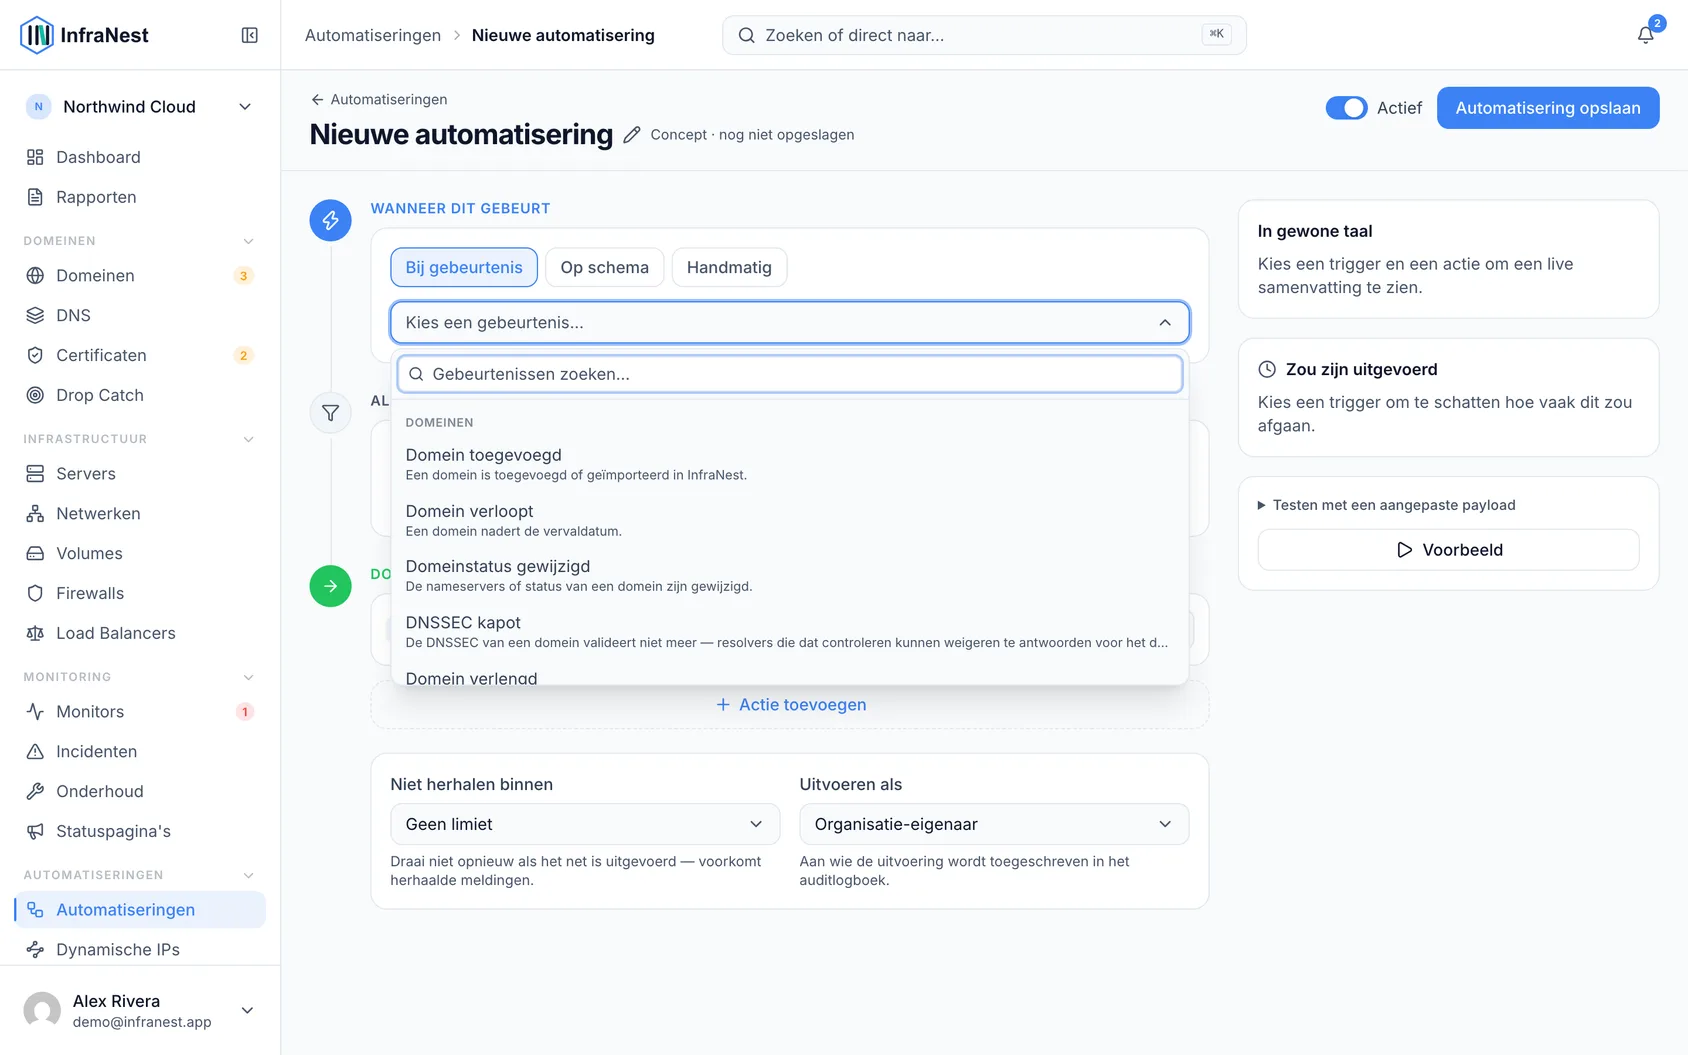1688x1055 pixels.
Task: Collapse the sidebar panel icon
Action: pyautogui.click(x=250, y=35)
